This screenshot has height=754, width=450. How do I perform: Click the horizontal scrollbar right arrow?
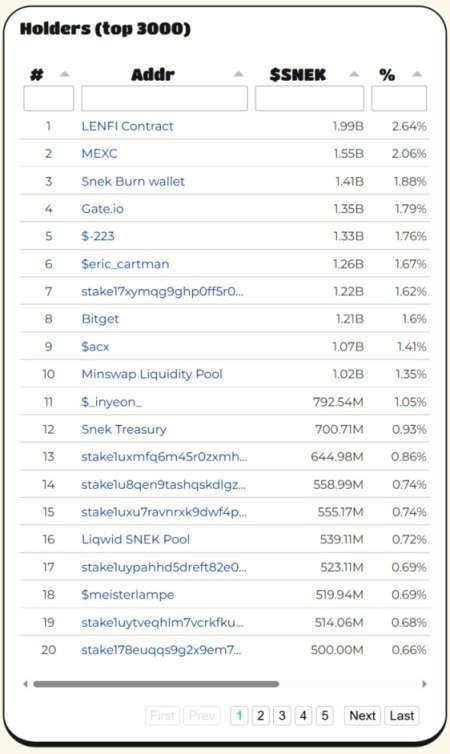click(x=424, y=684)
